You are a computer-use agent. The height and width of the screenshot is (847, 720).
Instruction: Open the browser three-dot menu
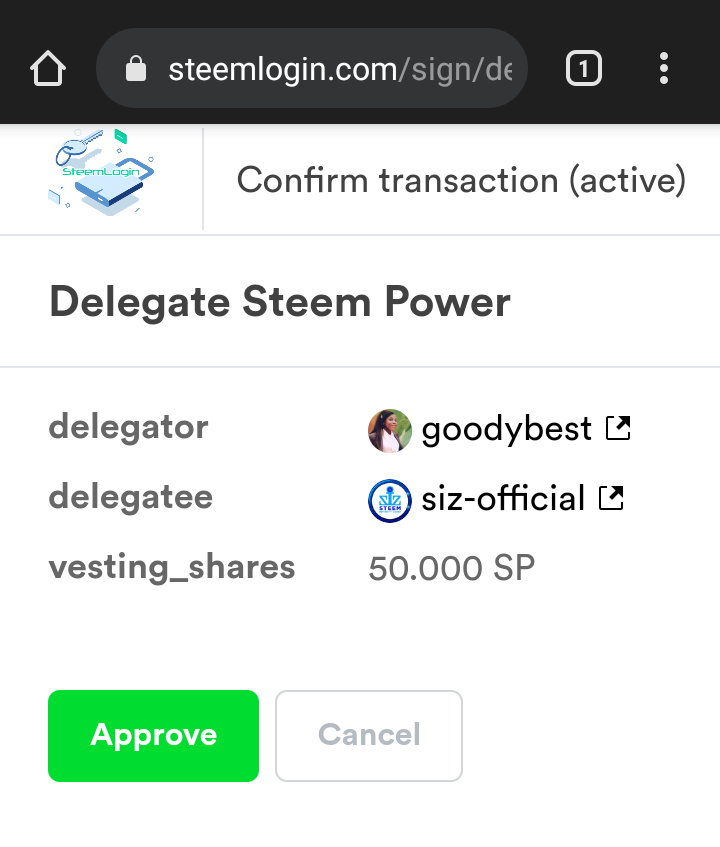point(664,69)
